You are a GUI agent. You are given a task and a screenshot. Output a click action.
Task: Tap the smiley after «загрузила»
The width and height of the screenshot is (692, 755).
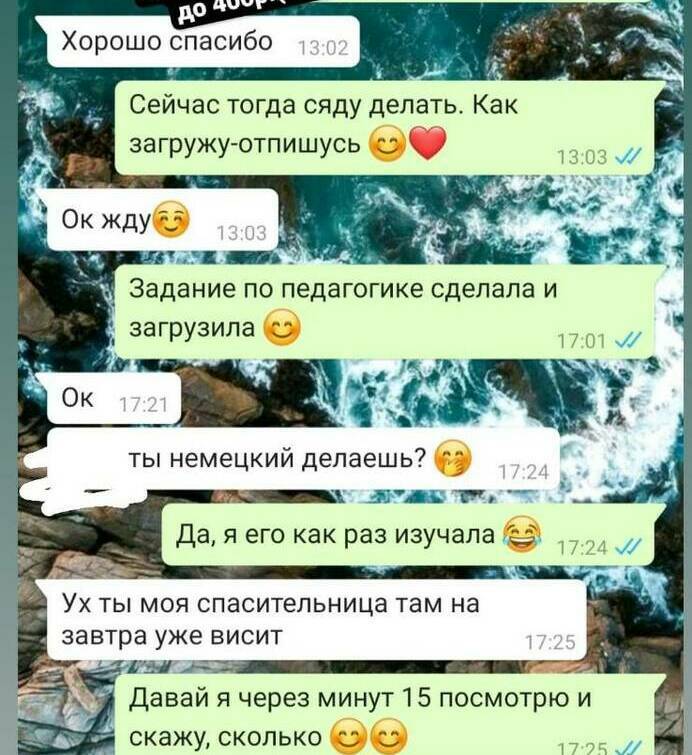282,327
